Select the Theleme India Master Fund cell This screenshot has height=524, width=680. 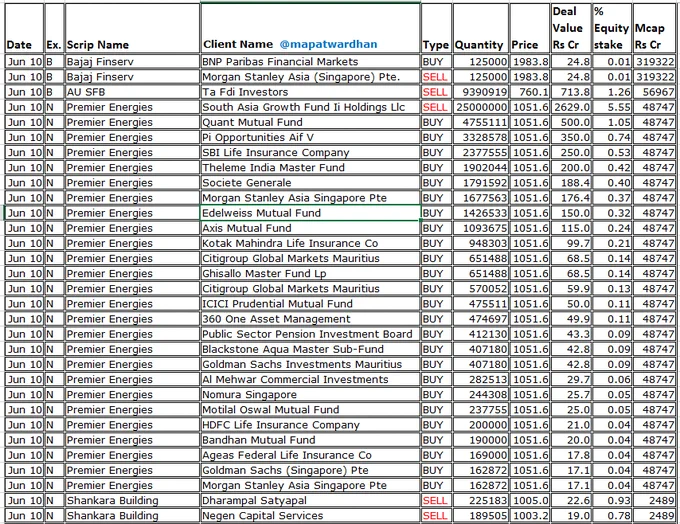311,167
